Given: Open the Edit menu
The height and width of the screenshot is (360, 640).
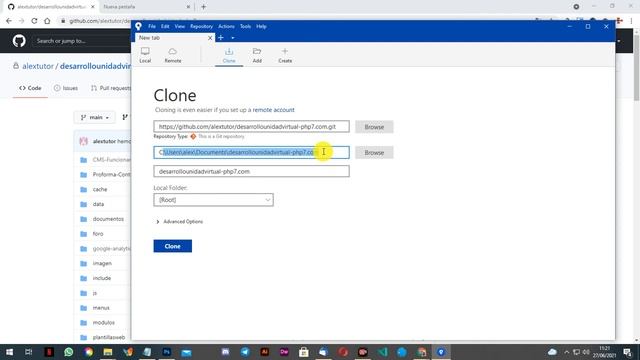Looking at the screenshot, I should coord(165,26).
